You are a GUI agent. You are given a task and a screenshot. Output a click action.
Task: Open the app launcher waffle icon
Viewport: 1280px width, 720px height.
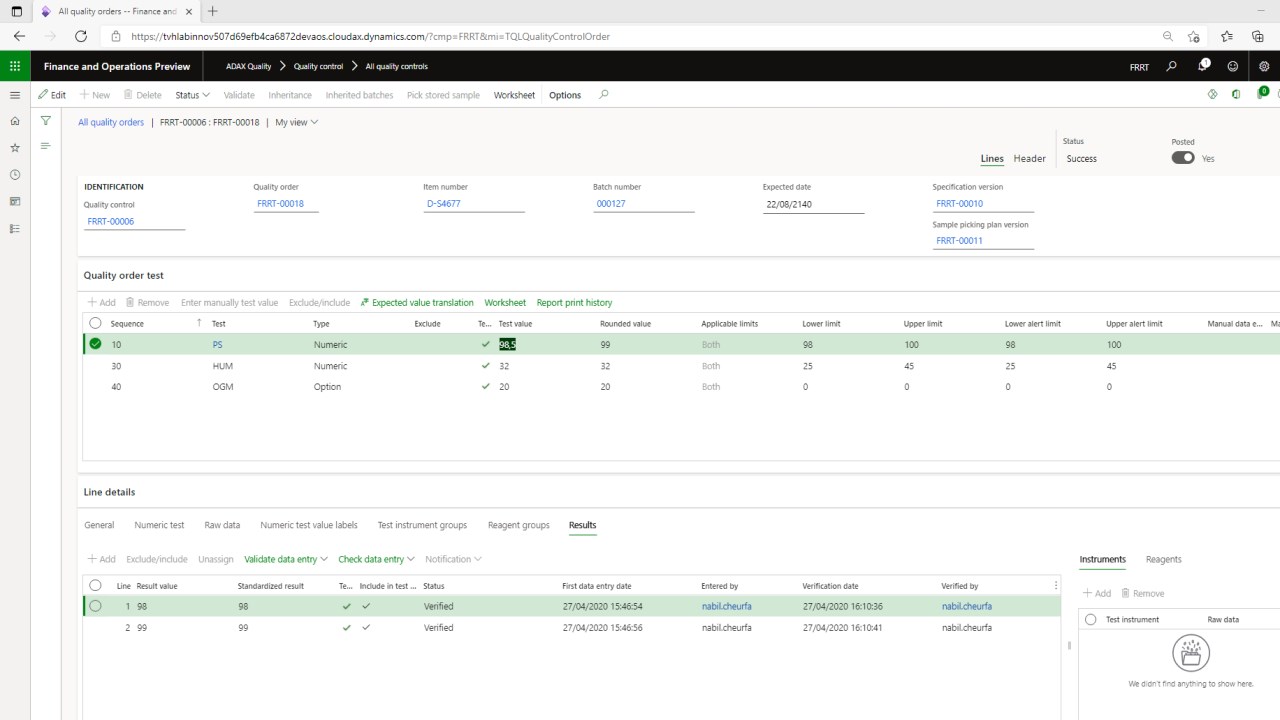(15, 67)
